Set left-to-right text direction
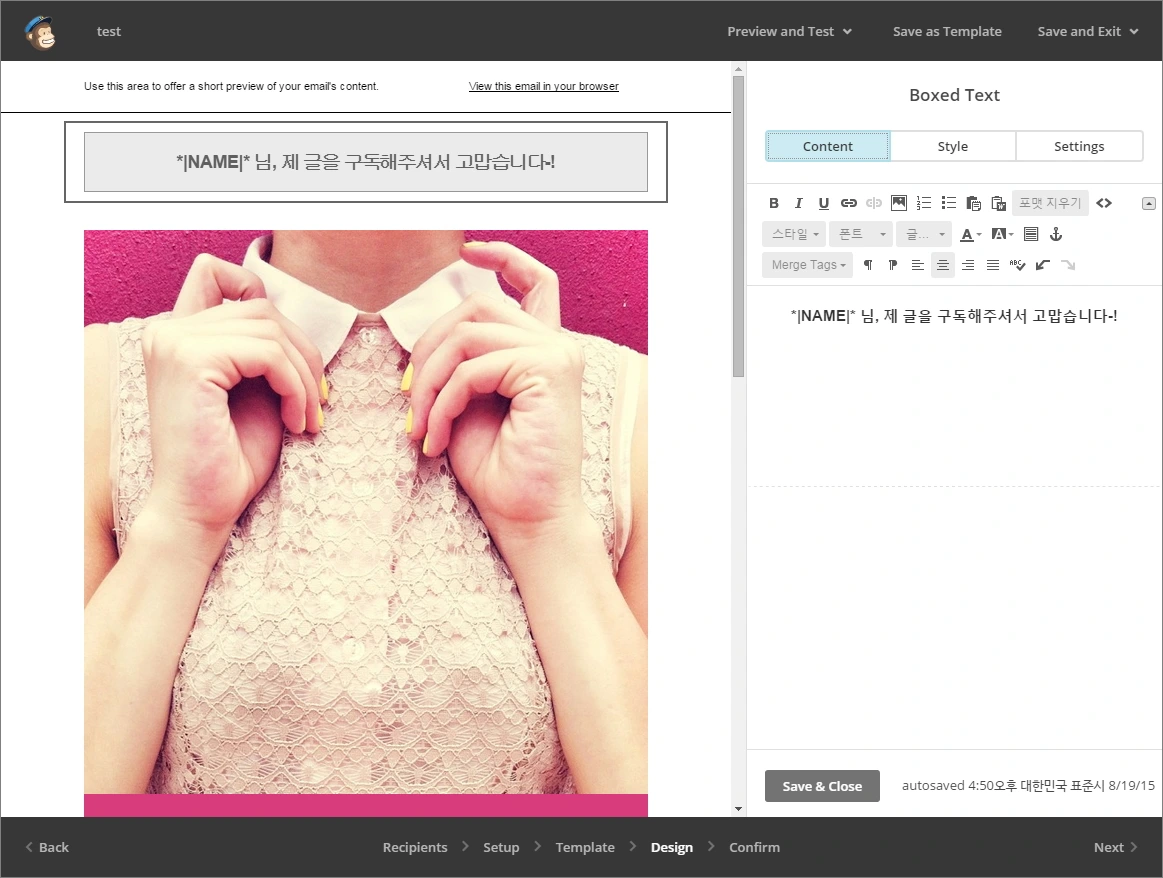The image size is (1163, 878). tap(868, 265)
